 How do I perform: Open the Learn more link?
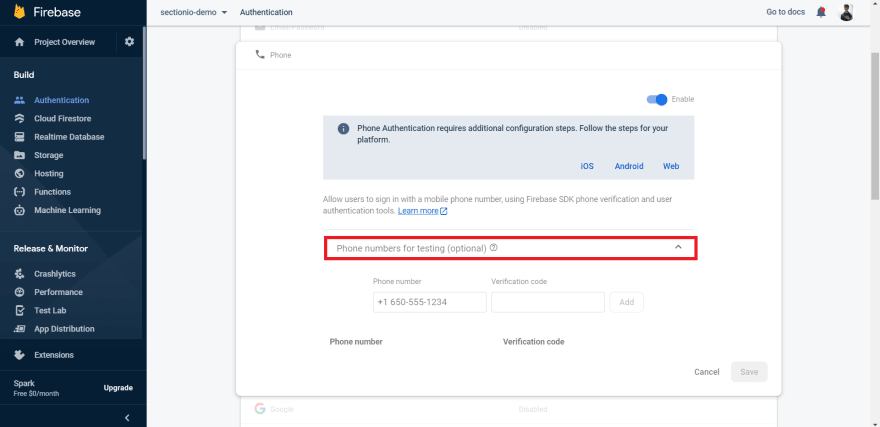point(422,211)
